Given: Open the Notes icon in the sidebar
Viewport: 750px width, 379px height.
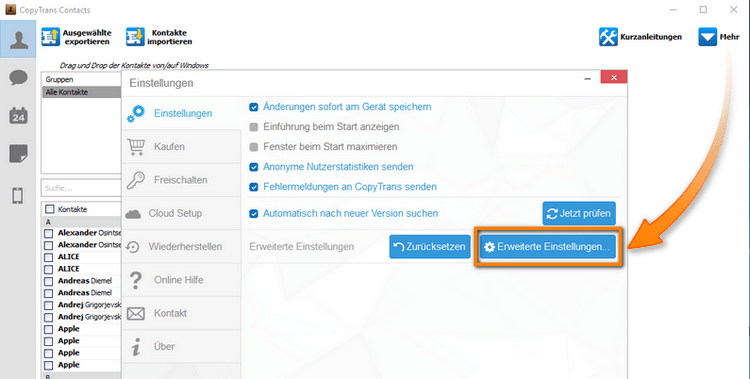Looking at the screenshot, I should tap(18, 154).
